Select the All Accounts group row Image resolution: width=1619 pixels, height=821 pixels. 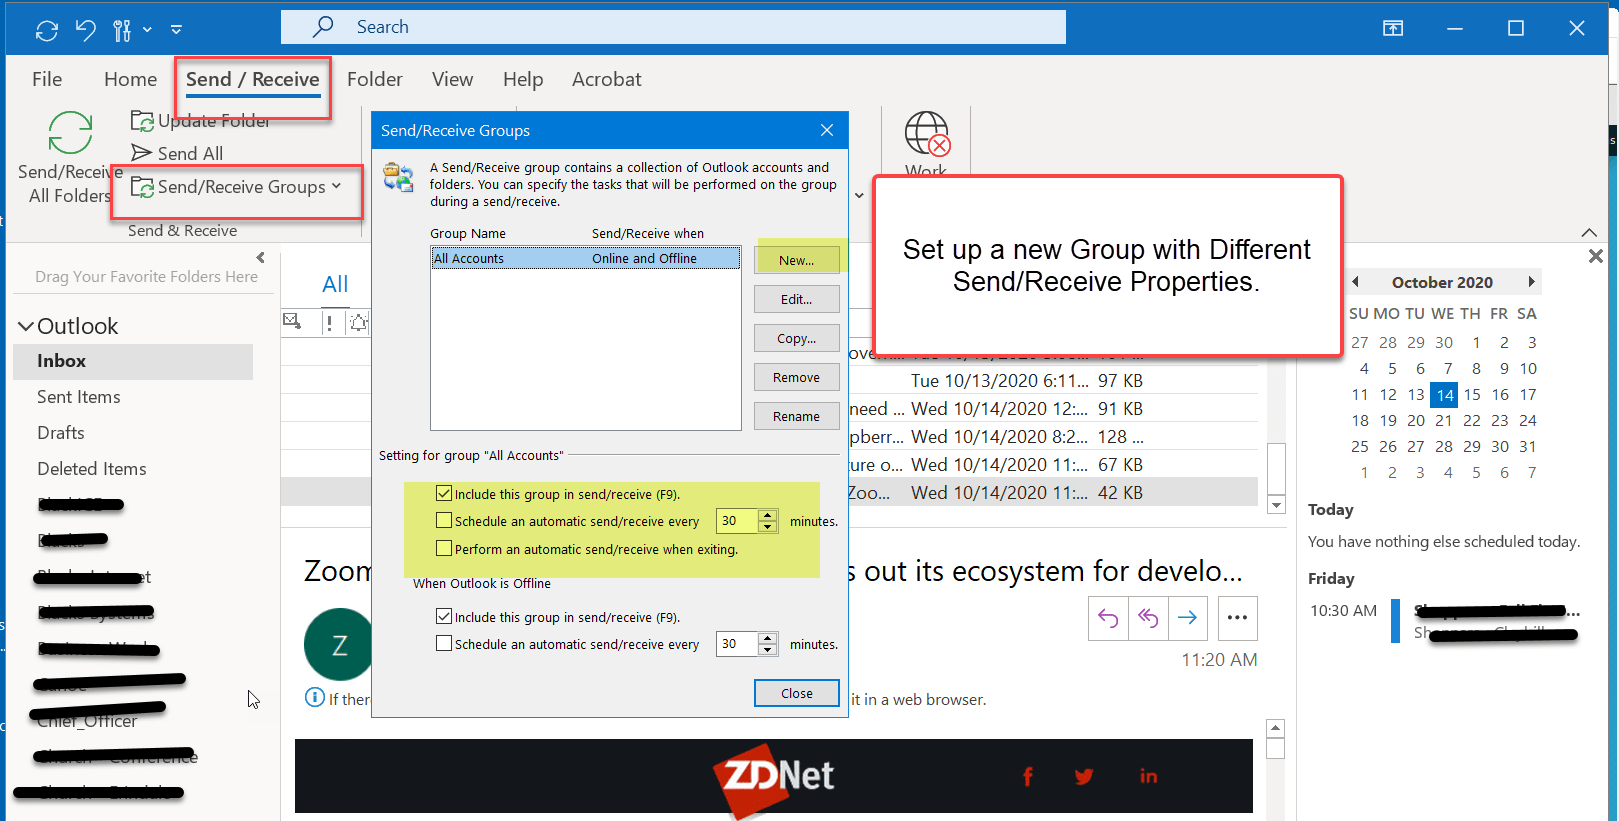[x=586, y=258]
